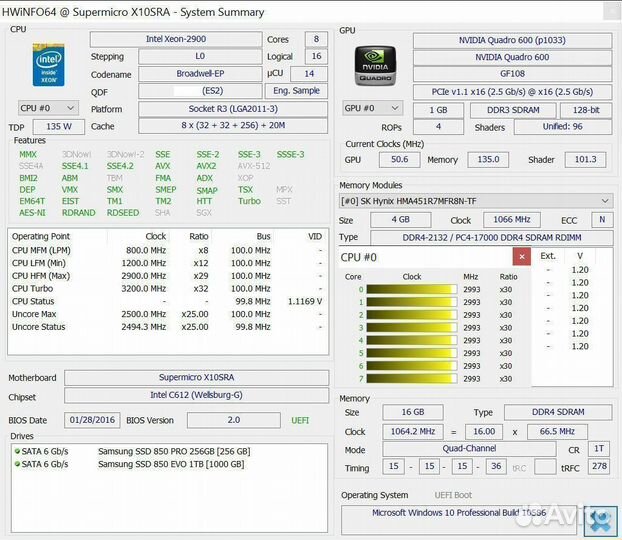Click the stepping L0 field
Screen dimensions: 622x540
pos(200,56)
